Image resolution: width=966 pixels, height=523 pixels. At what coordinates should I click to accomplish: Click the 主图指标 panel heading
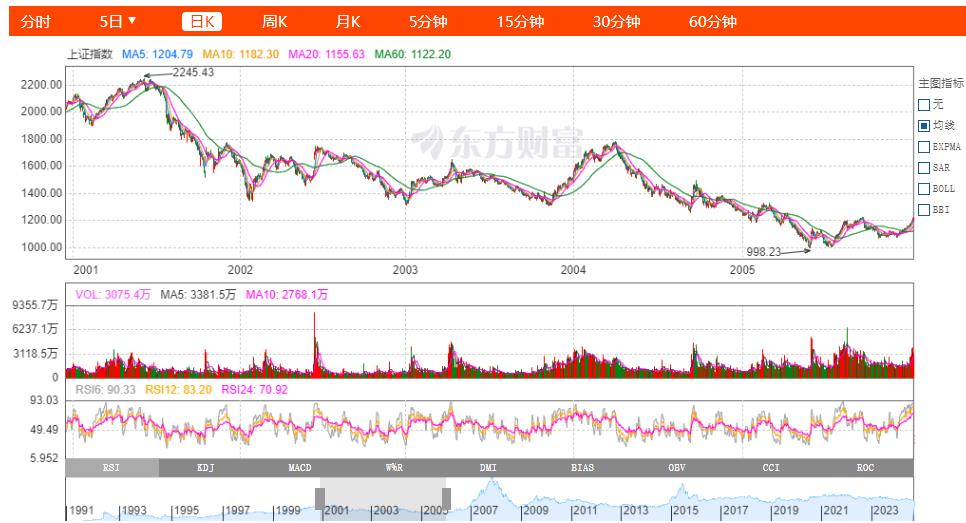(941, 83)
